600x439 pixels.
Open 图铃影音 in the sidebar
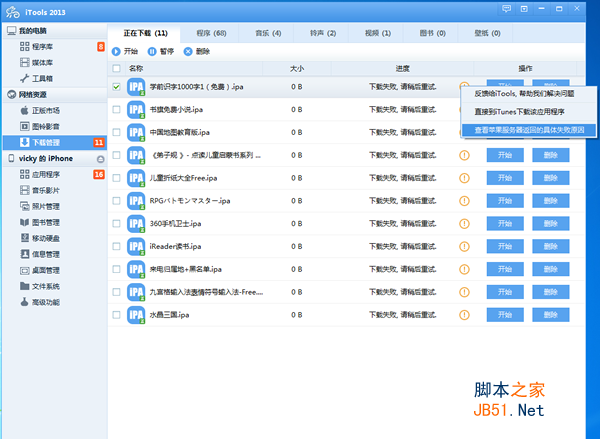(55, 126)
